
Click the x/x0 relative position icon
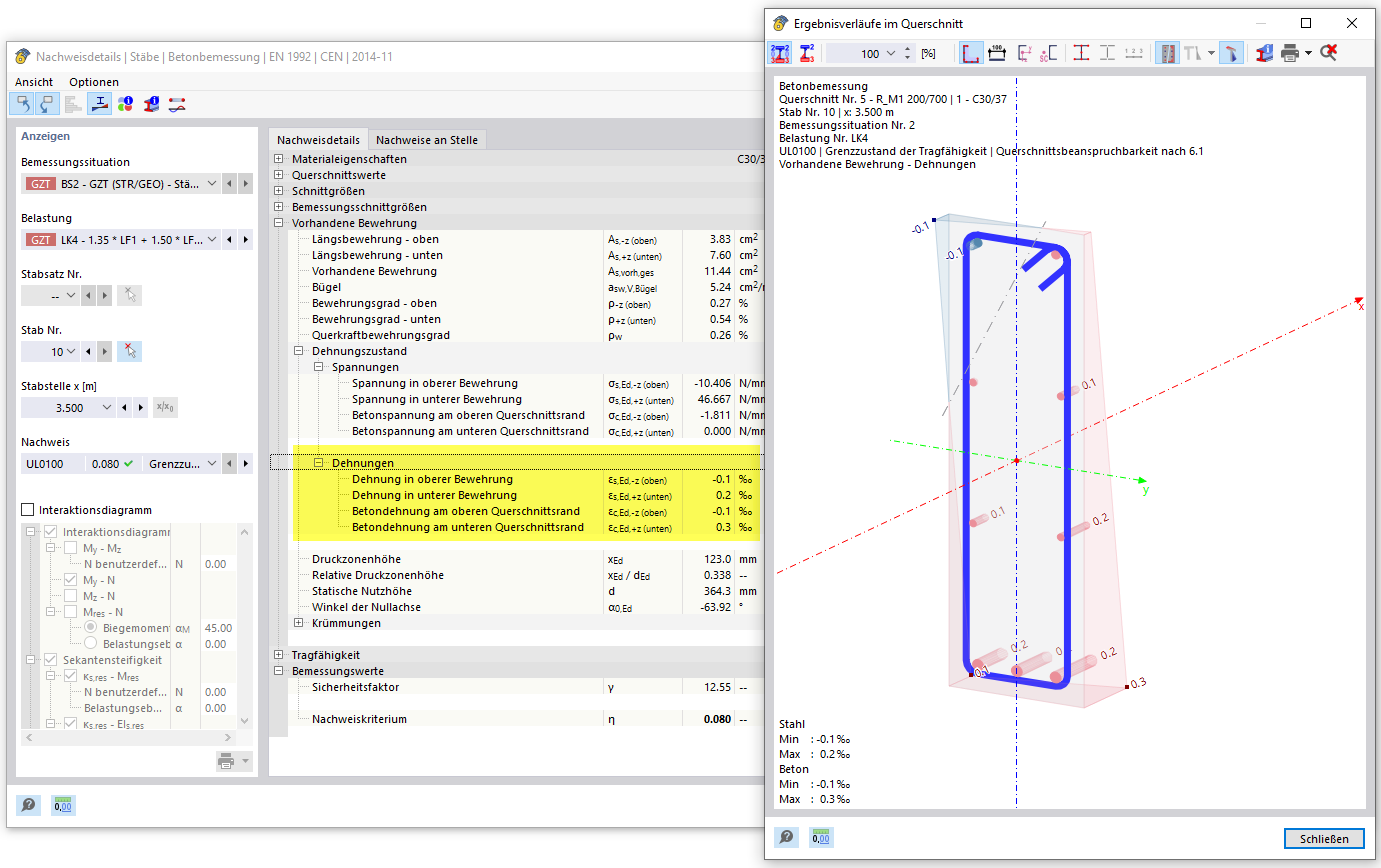[x=165, y=407]
